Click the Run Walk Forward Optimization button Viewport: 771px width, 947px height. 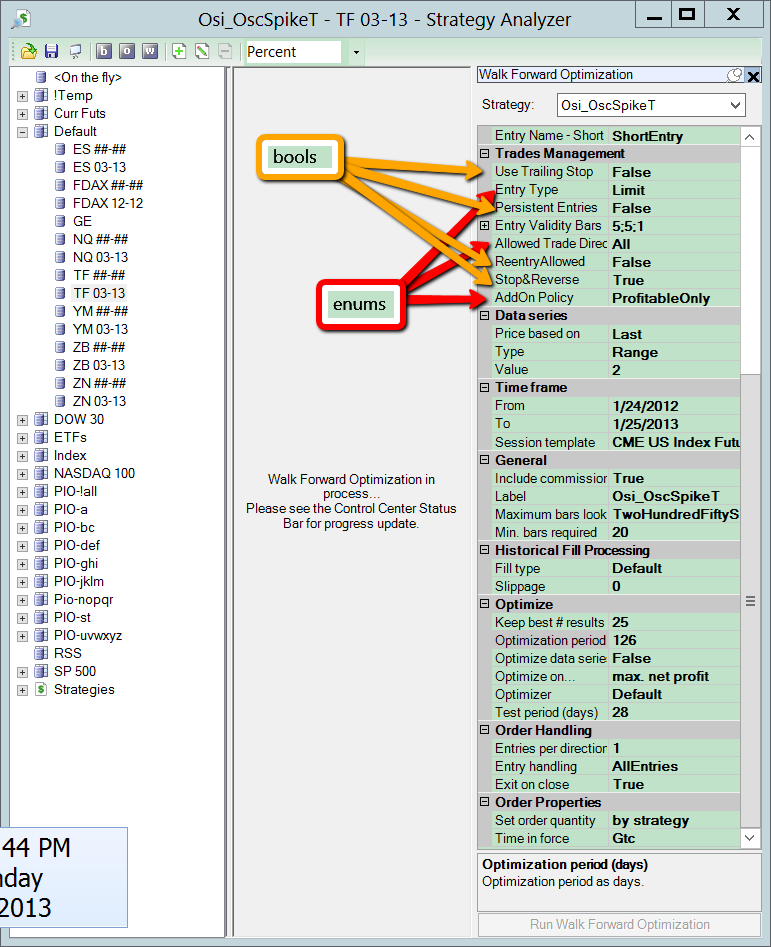pyautogui.click(x=619, y=925)
